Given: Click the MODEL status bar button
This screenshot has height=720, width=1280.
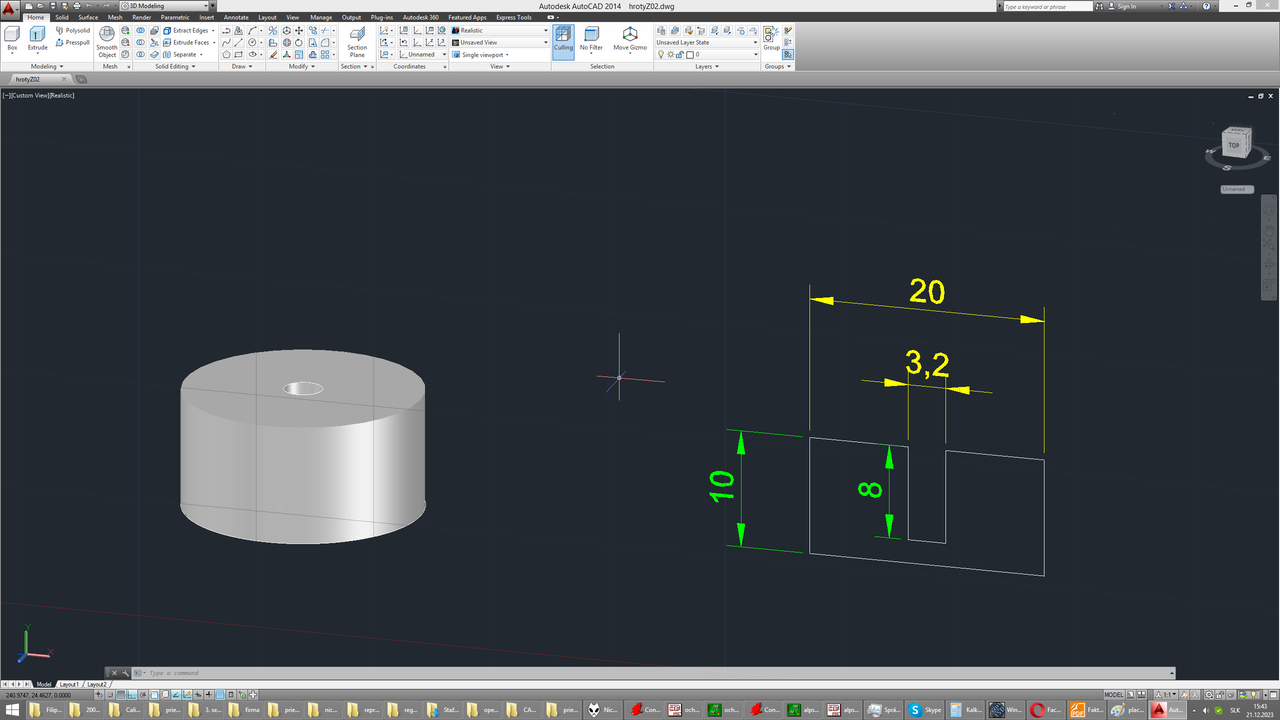Looking at the screenshot, I should click(1114, 694).
